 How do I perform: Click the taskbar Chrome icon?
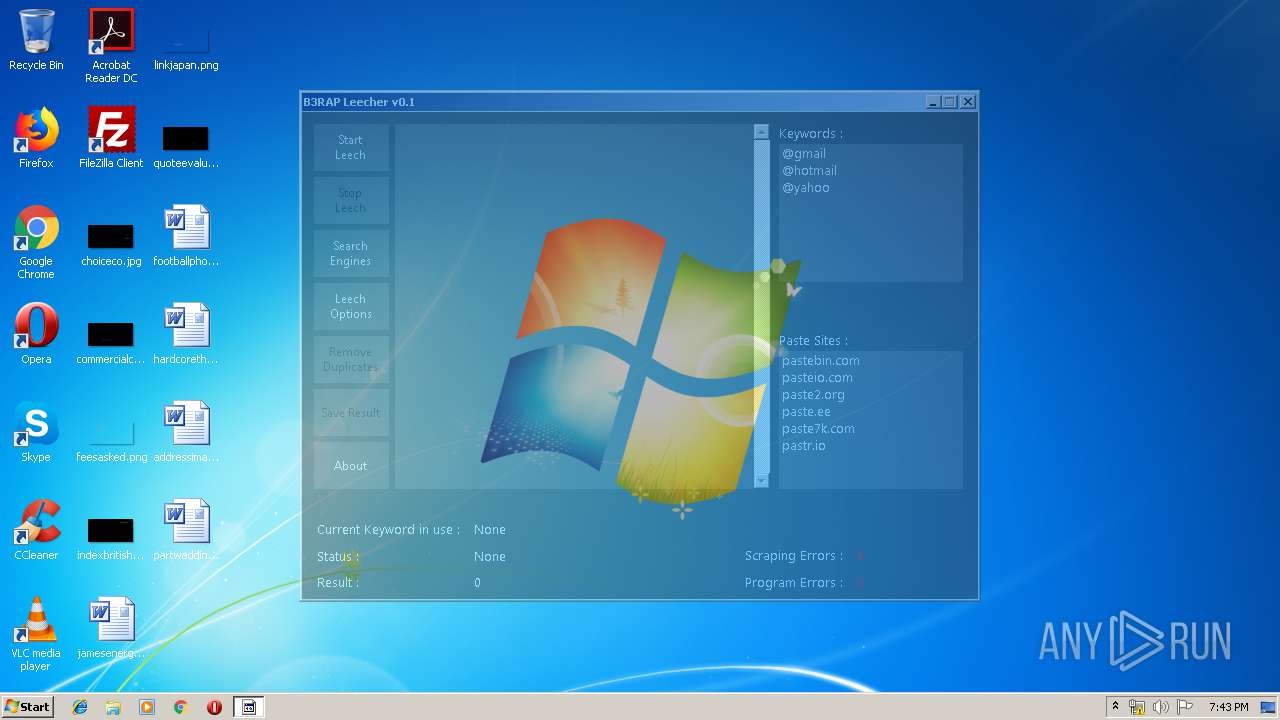point(181,707)
